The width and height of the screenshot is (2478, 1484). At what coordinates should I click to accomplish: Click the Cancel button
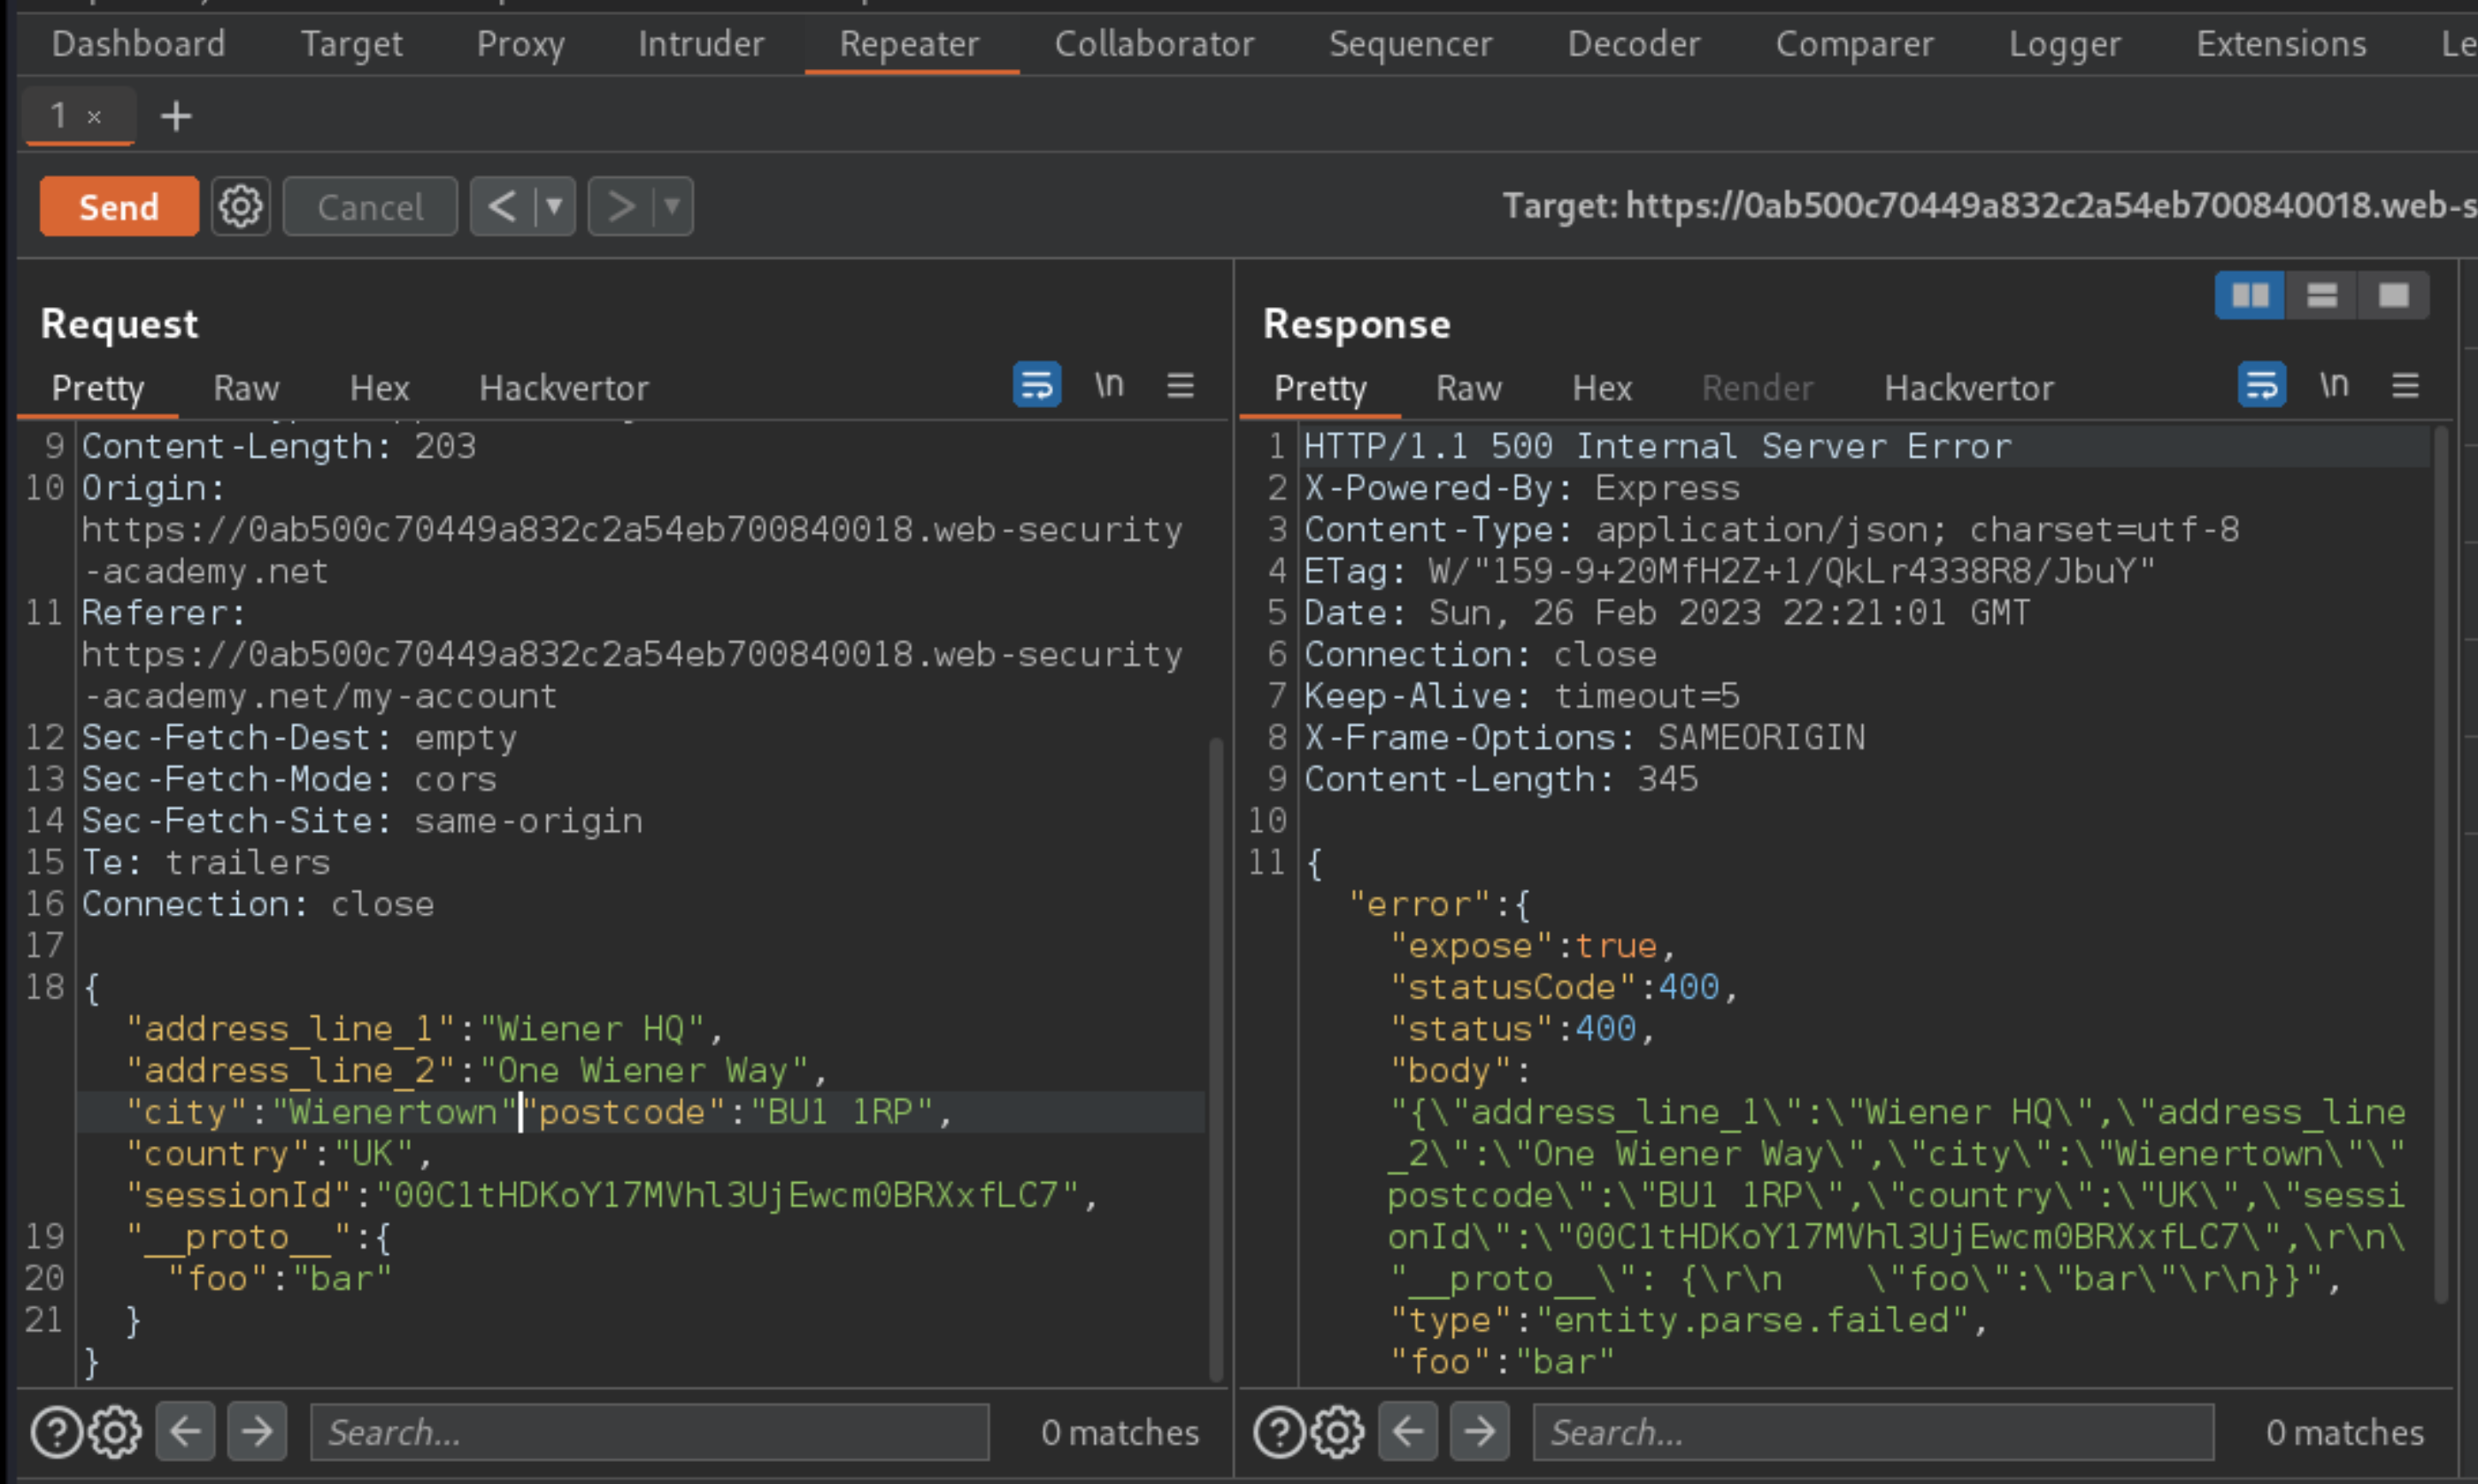tap(370, 207)
